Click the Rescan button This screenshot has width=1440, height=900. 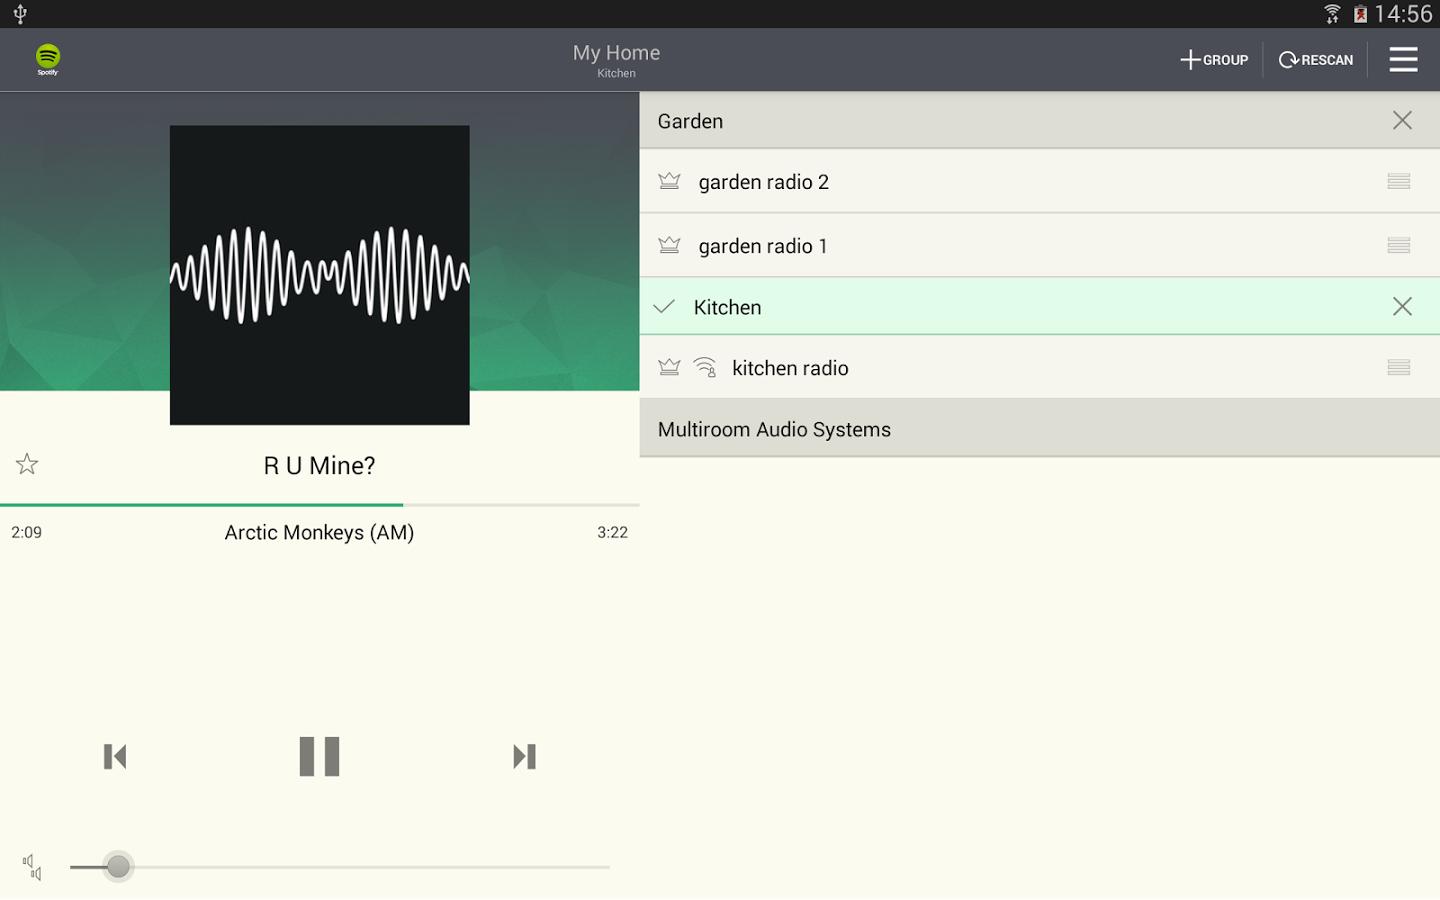1315,60
